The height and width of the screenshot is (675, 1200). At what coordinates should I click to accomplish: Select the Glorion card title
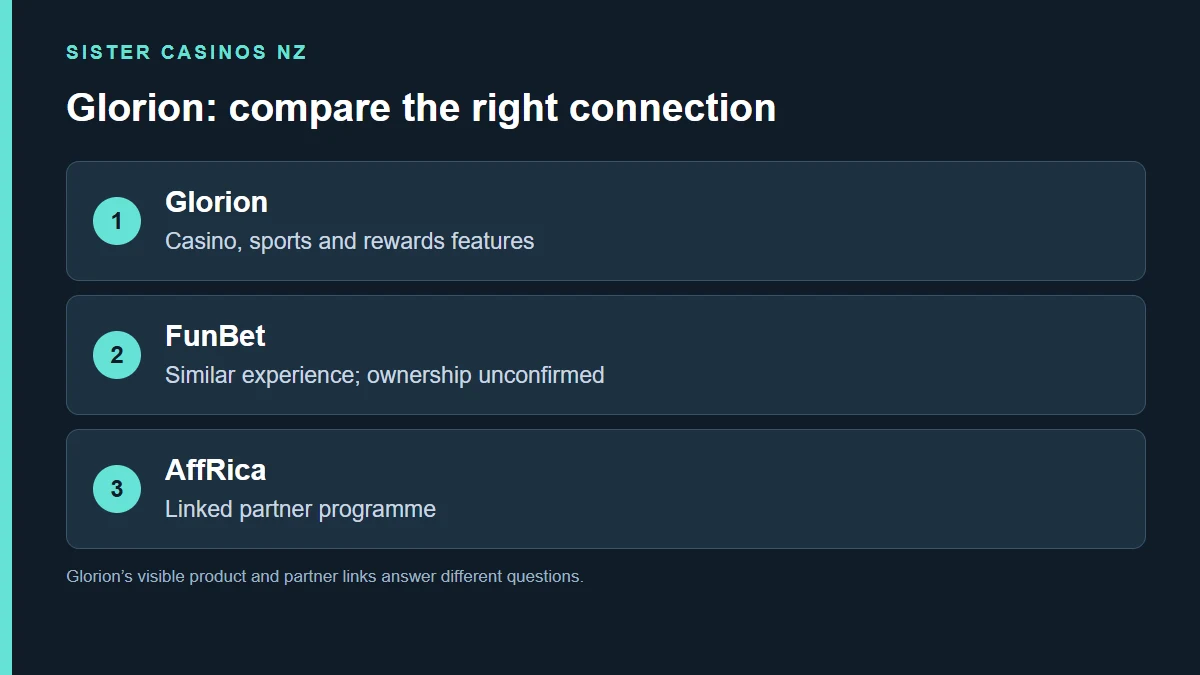coord(216,202)
